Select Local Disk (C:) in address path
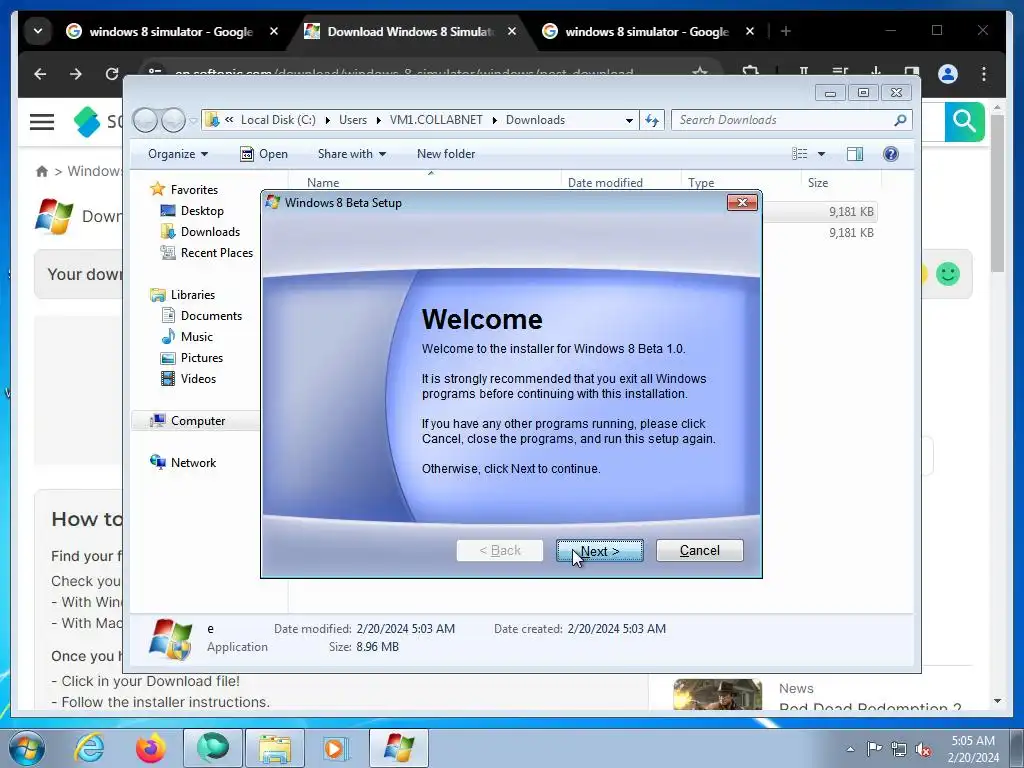 click(x=278, y=120)
